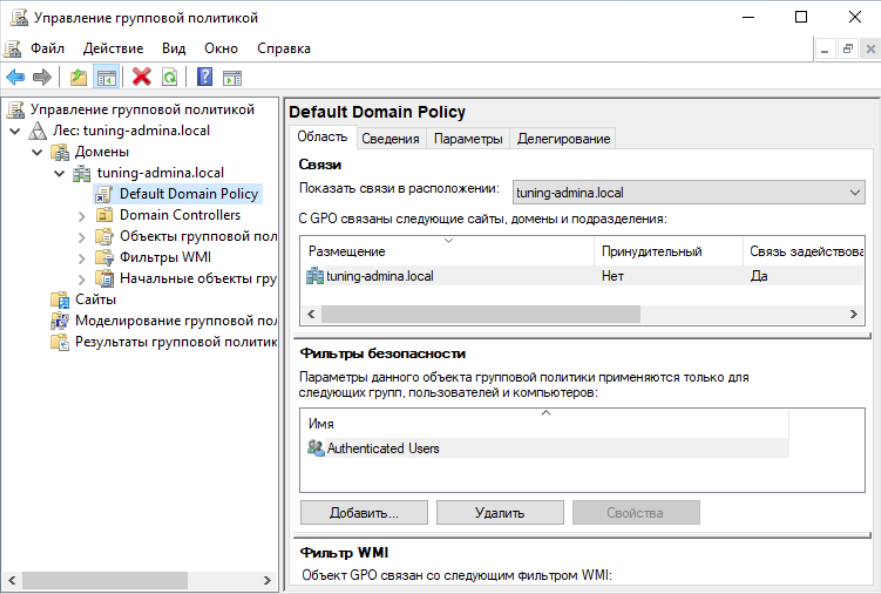Viewport: 881px width, 594px height.
Task: Click the Свойства button
Action: tap(636, 513)
